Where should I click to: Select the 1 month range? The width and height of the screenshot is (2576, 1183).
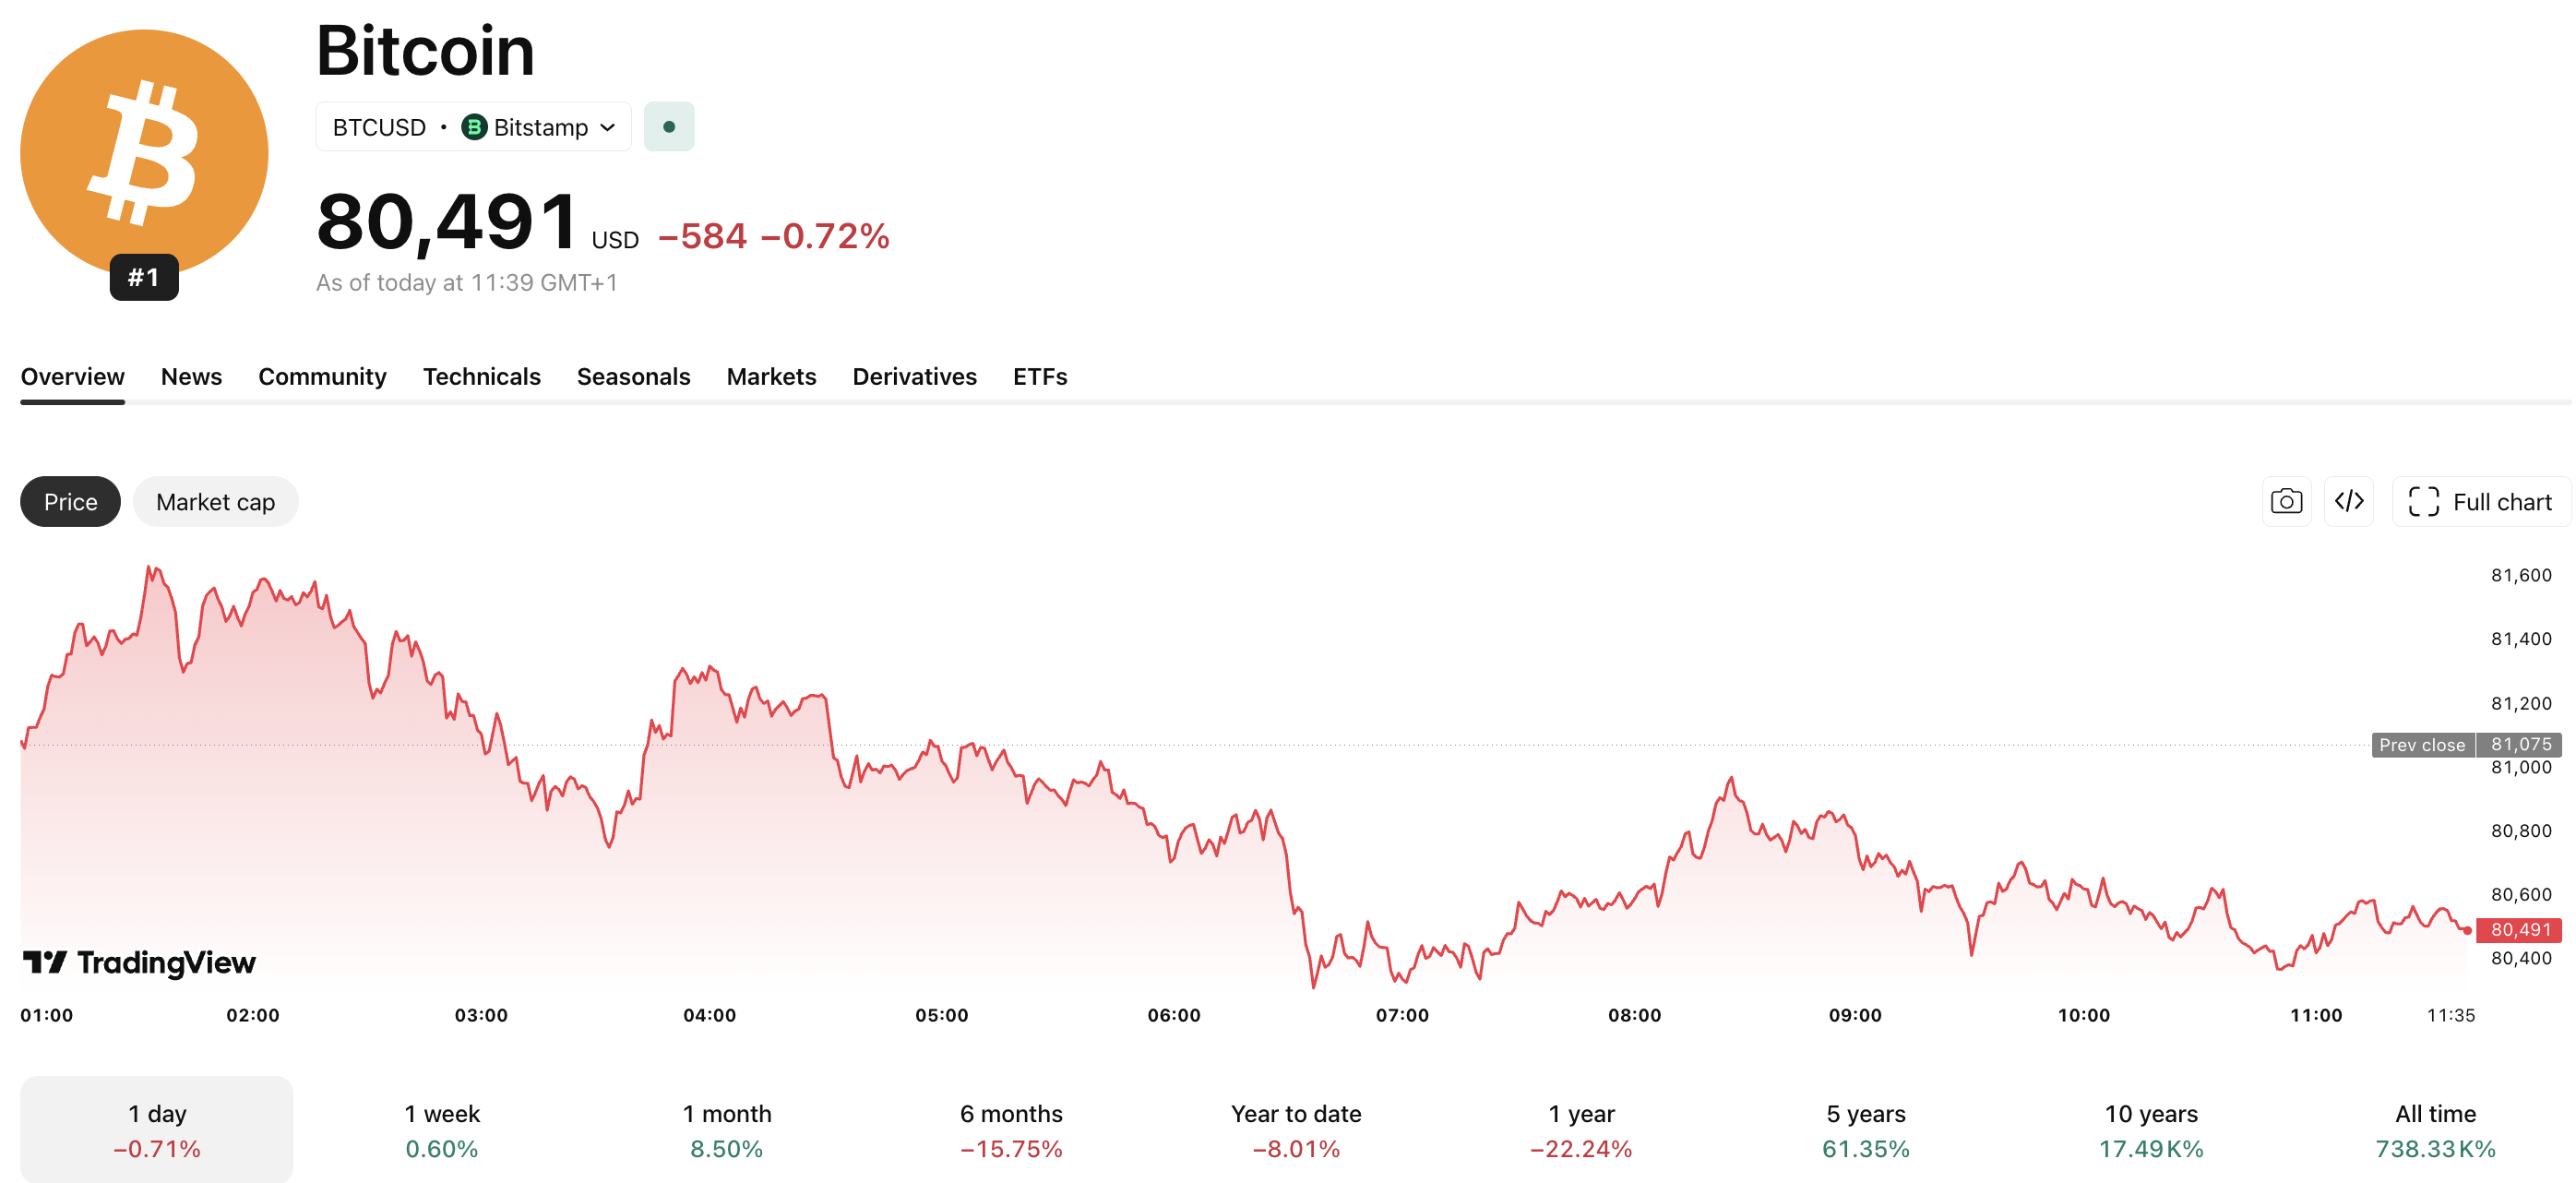[x=727, y=1130]
